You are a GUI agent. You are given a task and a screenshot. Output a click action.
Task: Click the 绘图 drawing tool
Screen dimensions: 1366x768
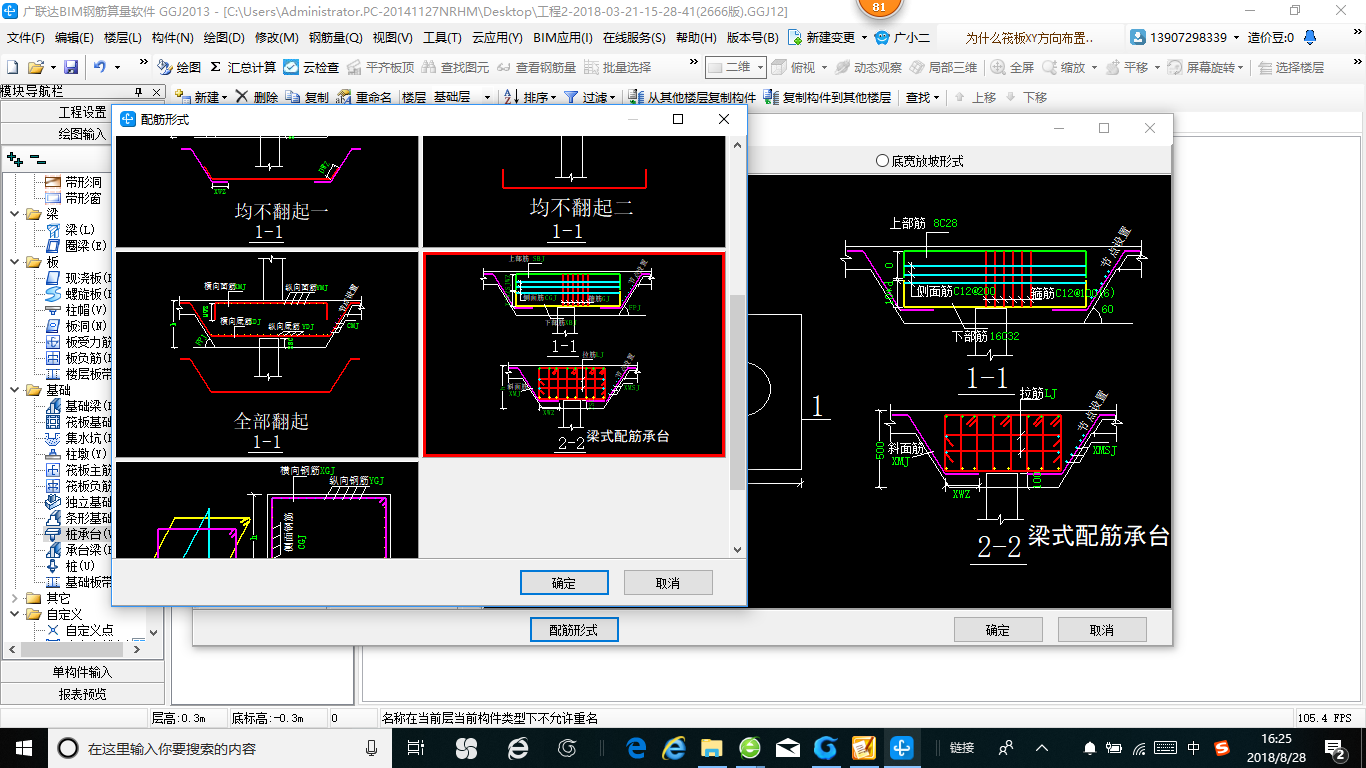(180, 67)
